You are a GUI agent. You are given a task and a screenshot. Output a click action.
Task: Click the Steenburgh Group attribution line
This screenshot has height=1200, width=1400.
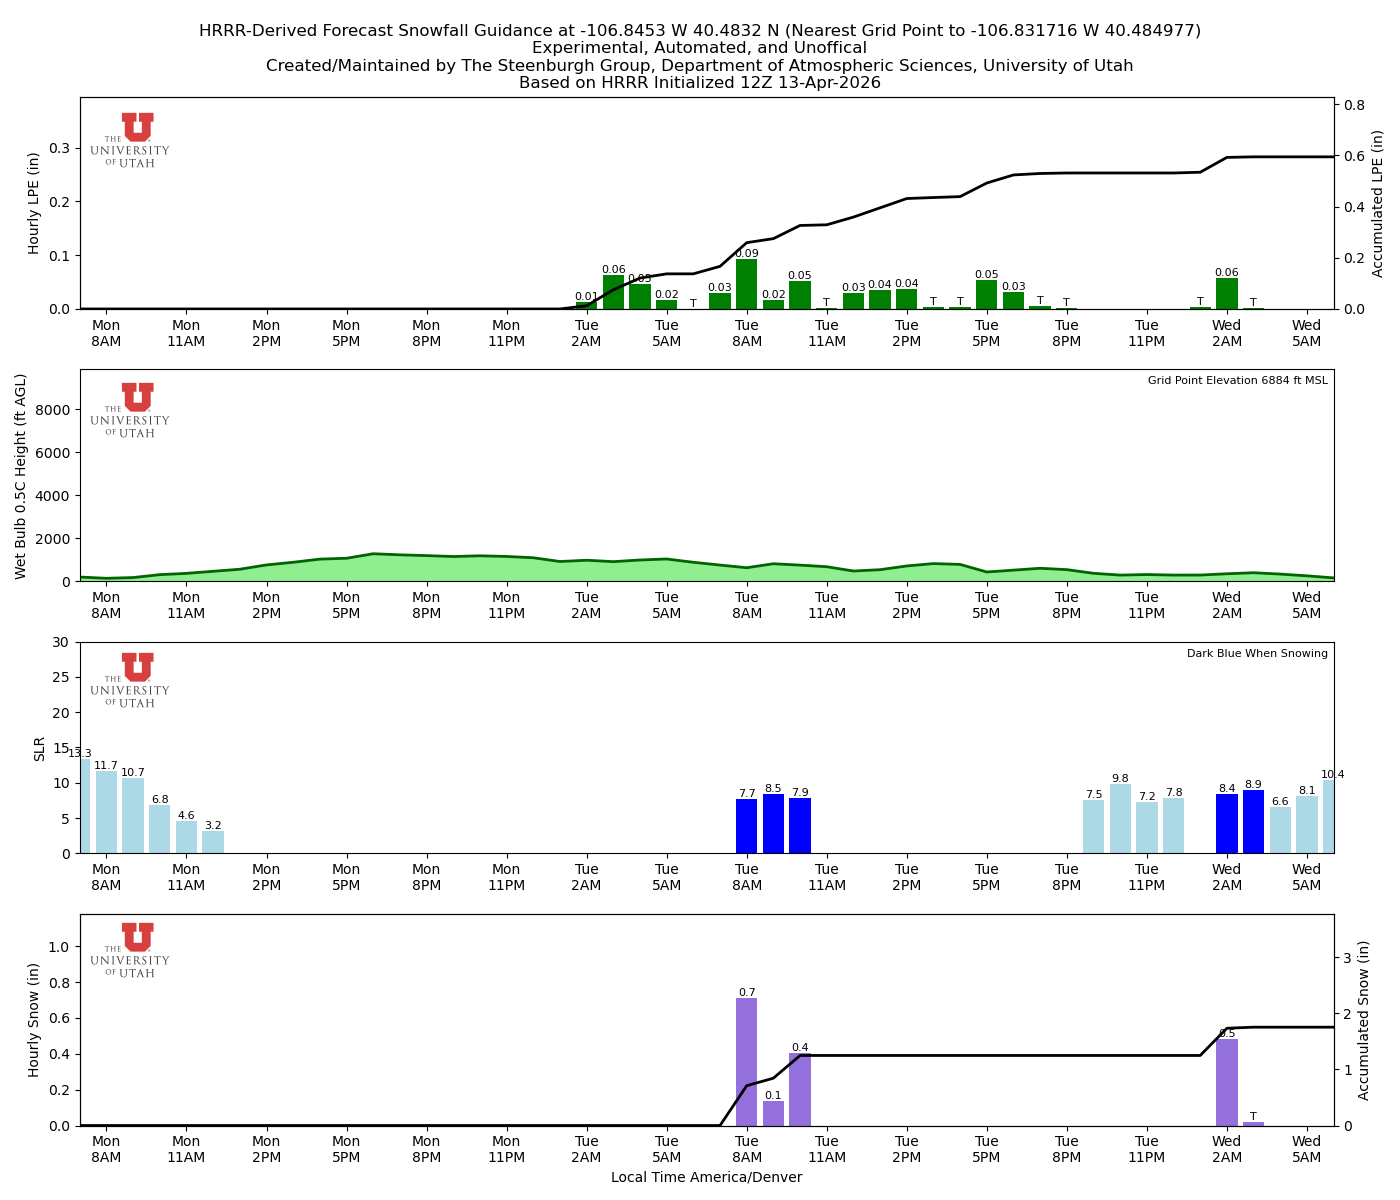pyautogui.click(x=700, y=65)
